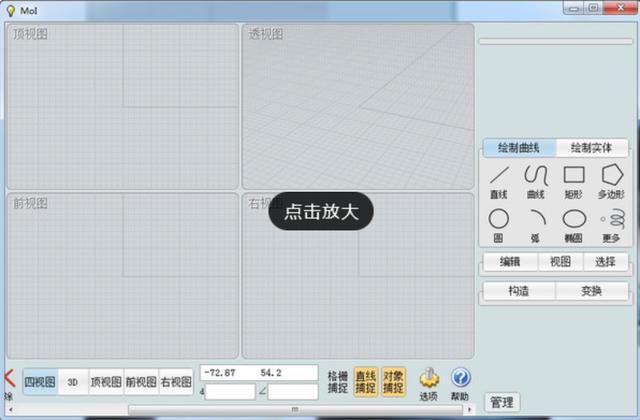Open the 构造 tab

(519, 291)
